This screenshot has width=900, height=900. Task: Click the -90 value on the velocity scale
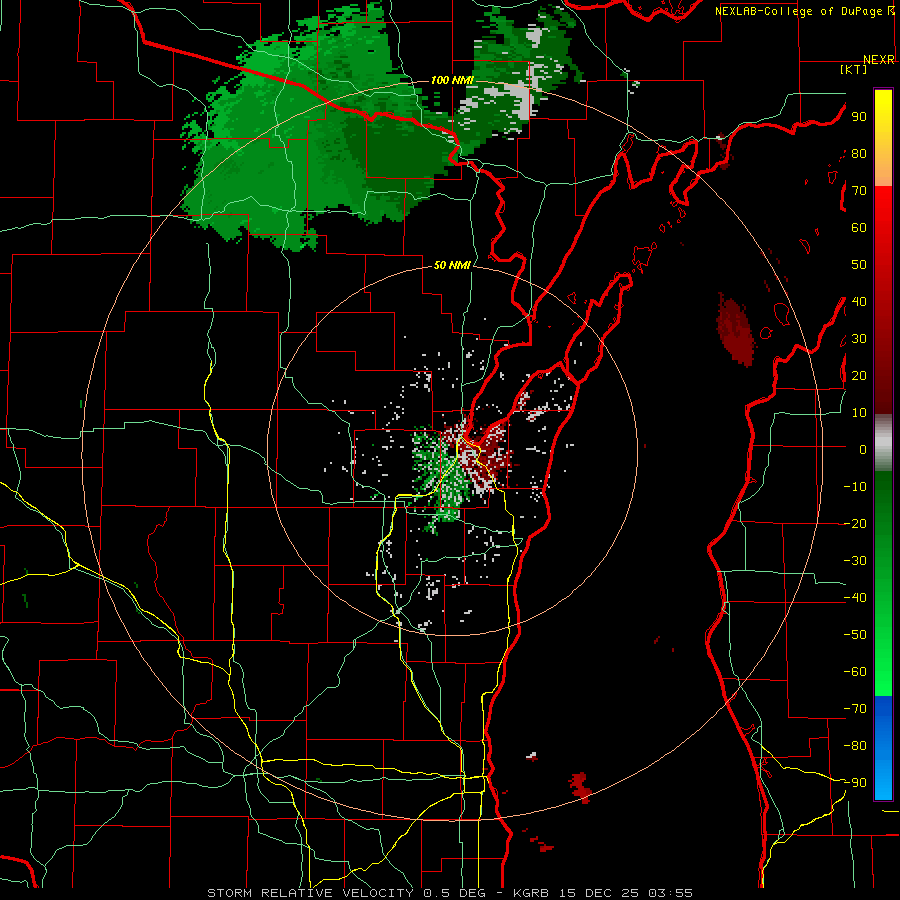(855, 783)
